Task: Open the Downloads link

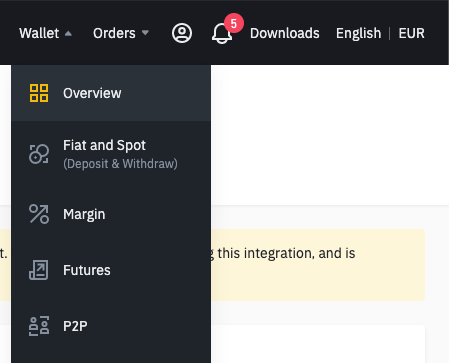Action: (x=285, y=33)
